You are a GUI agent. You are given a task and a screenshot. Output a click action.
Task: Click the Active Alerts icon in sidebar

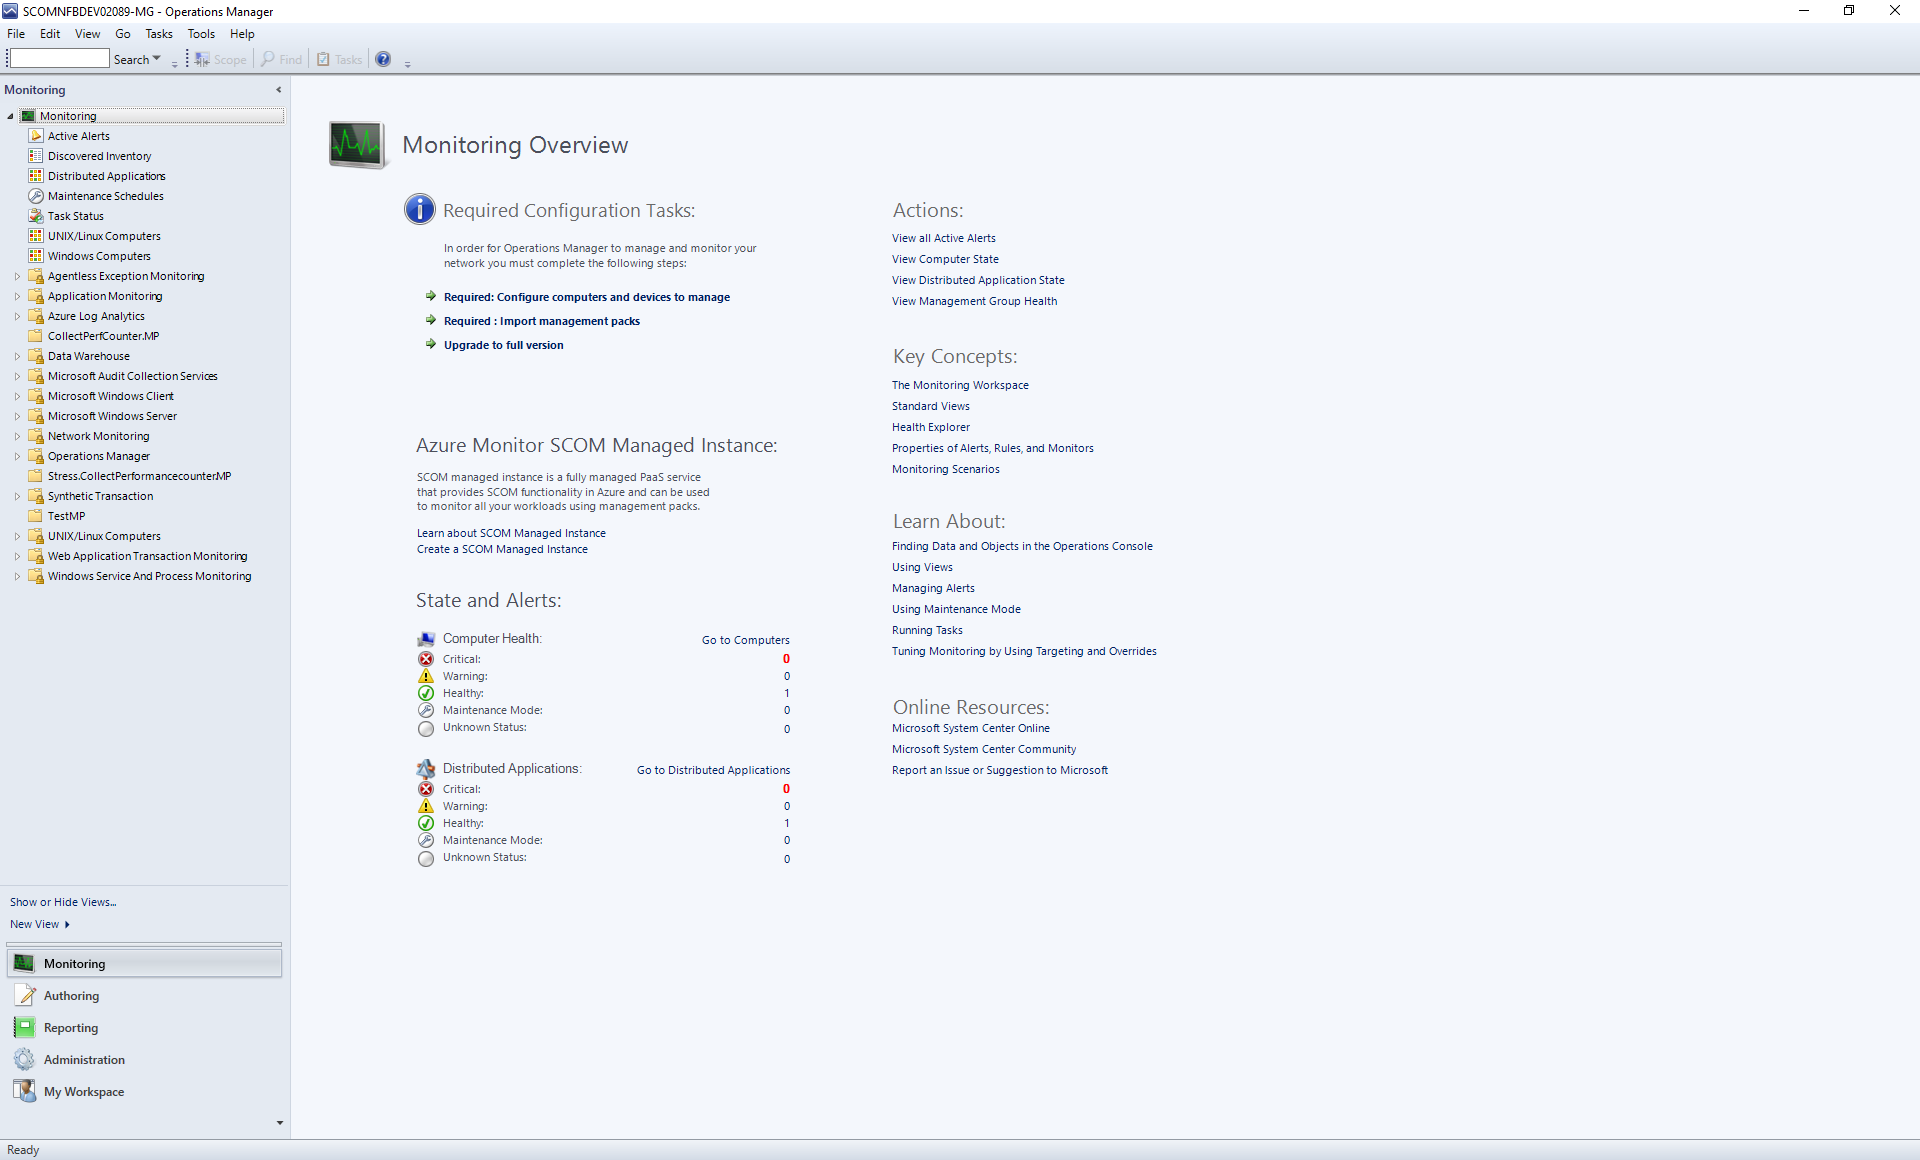[36, 134]
